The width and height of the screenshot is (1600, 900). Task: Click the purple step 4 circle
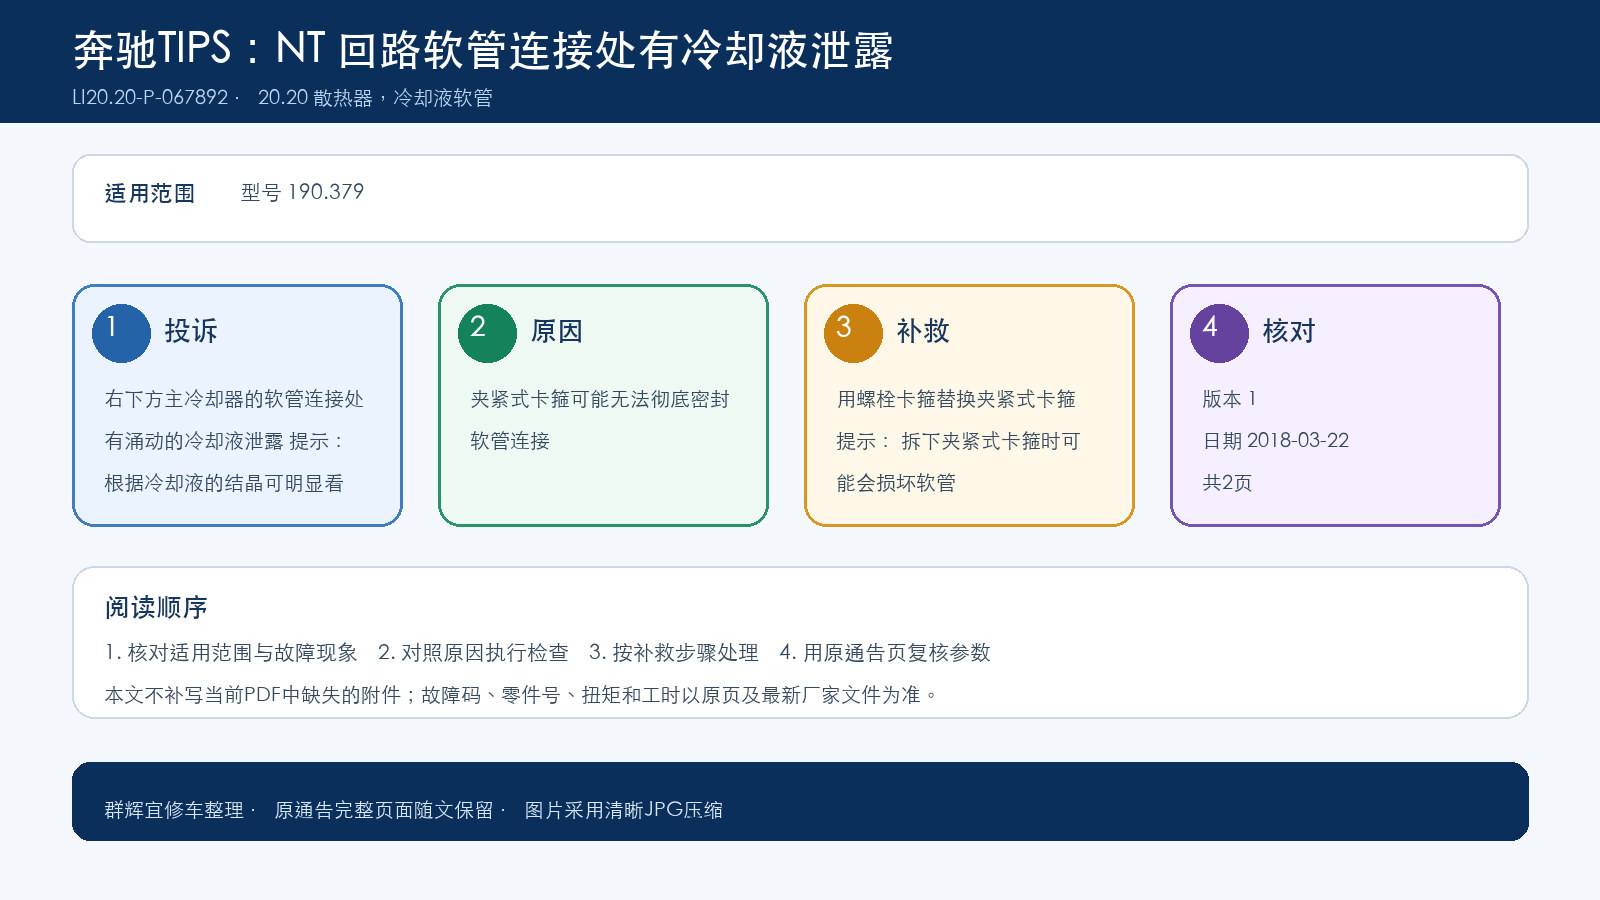(1219, 333)
